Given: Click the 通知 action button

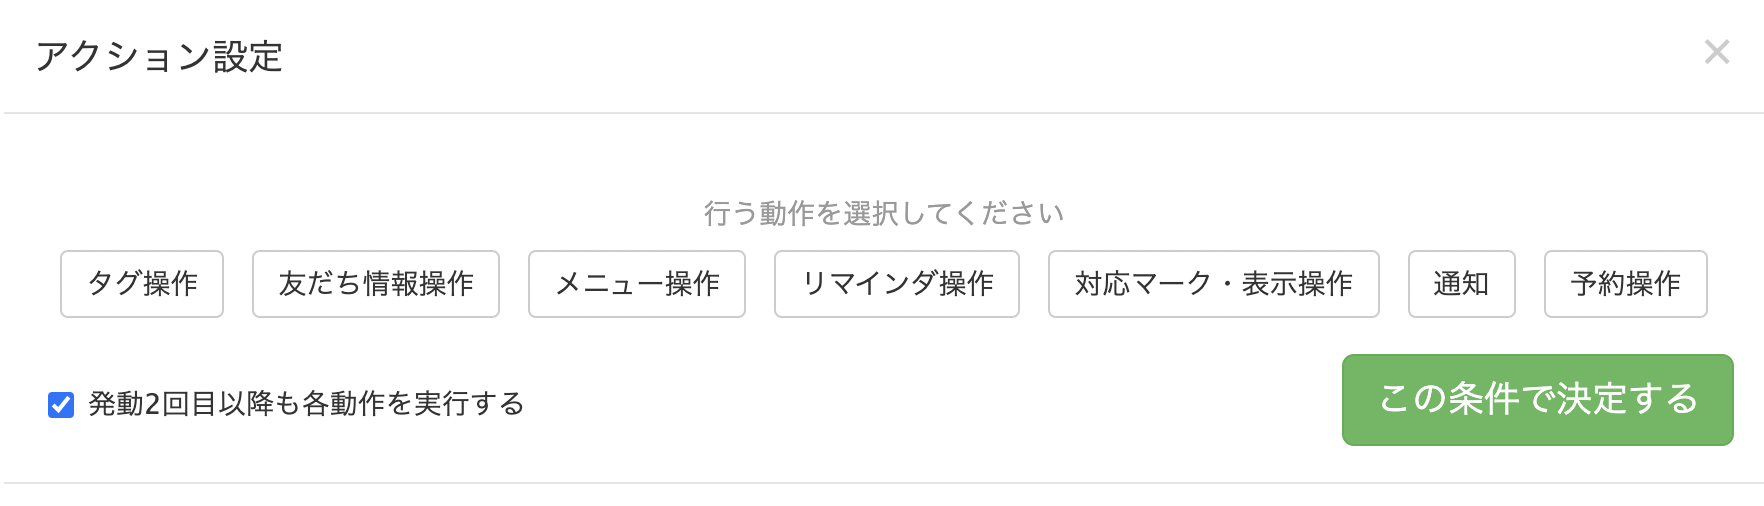Looking at the screenshot, I should pyautogui.click(x=1462, y=284).
